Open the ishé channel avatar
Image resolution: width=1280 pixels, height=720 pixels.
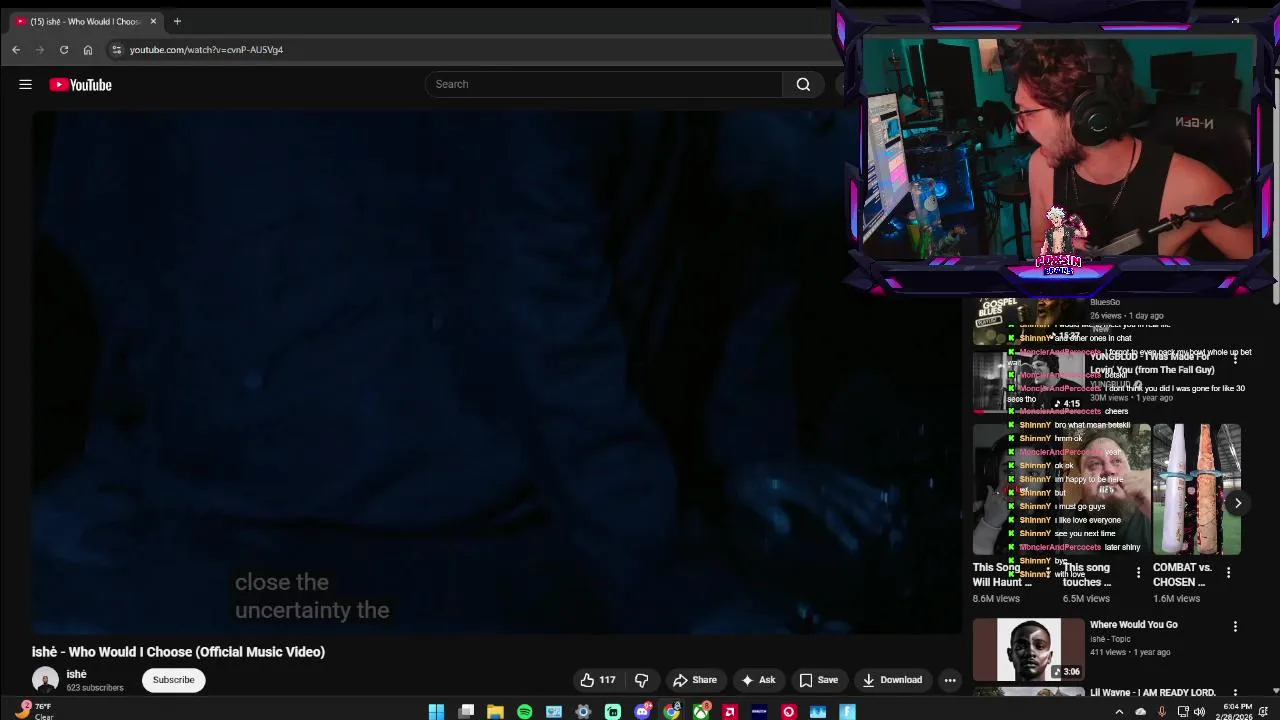click(45, 680)
